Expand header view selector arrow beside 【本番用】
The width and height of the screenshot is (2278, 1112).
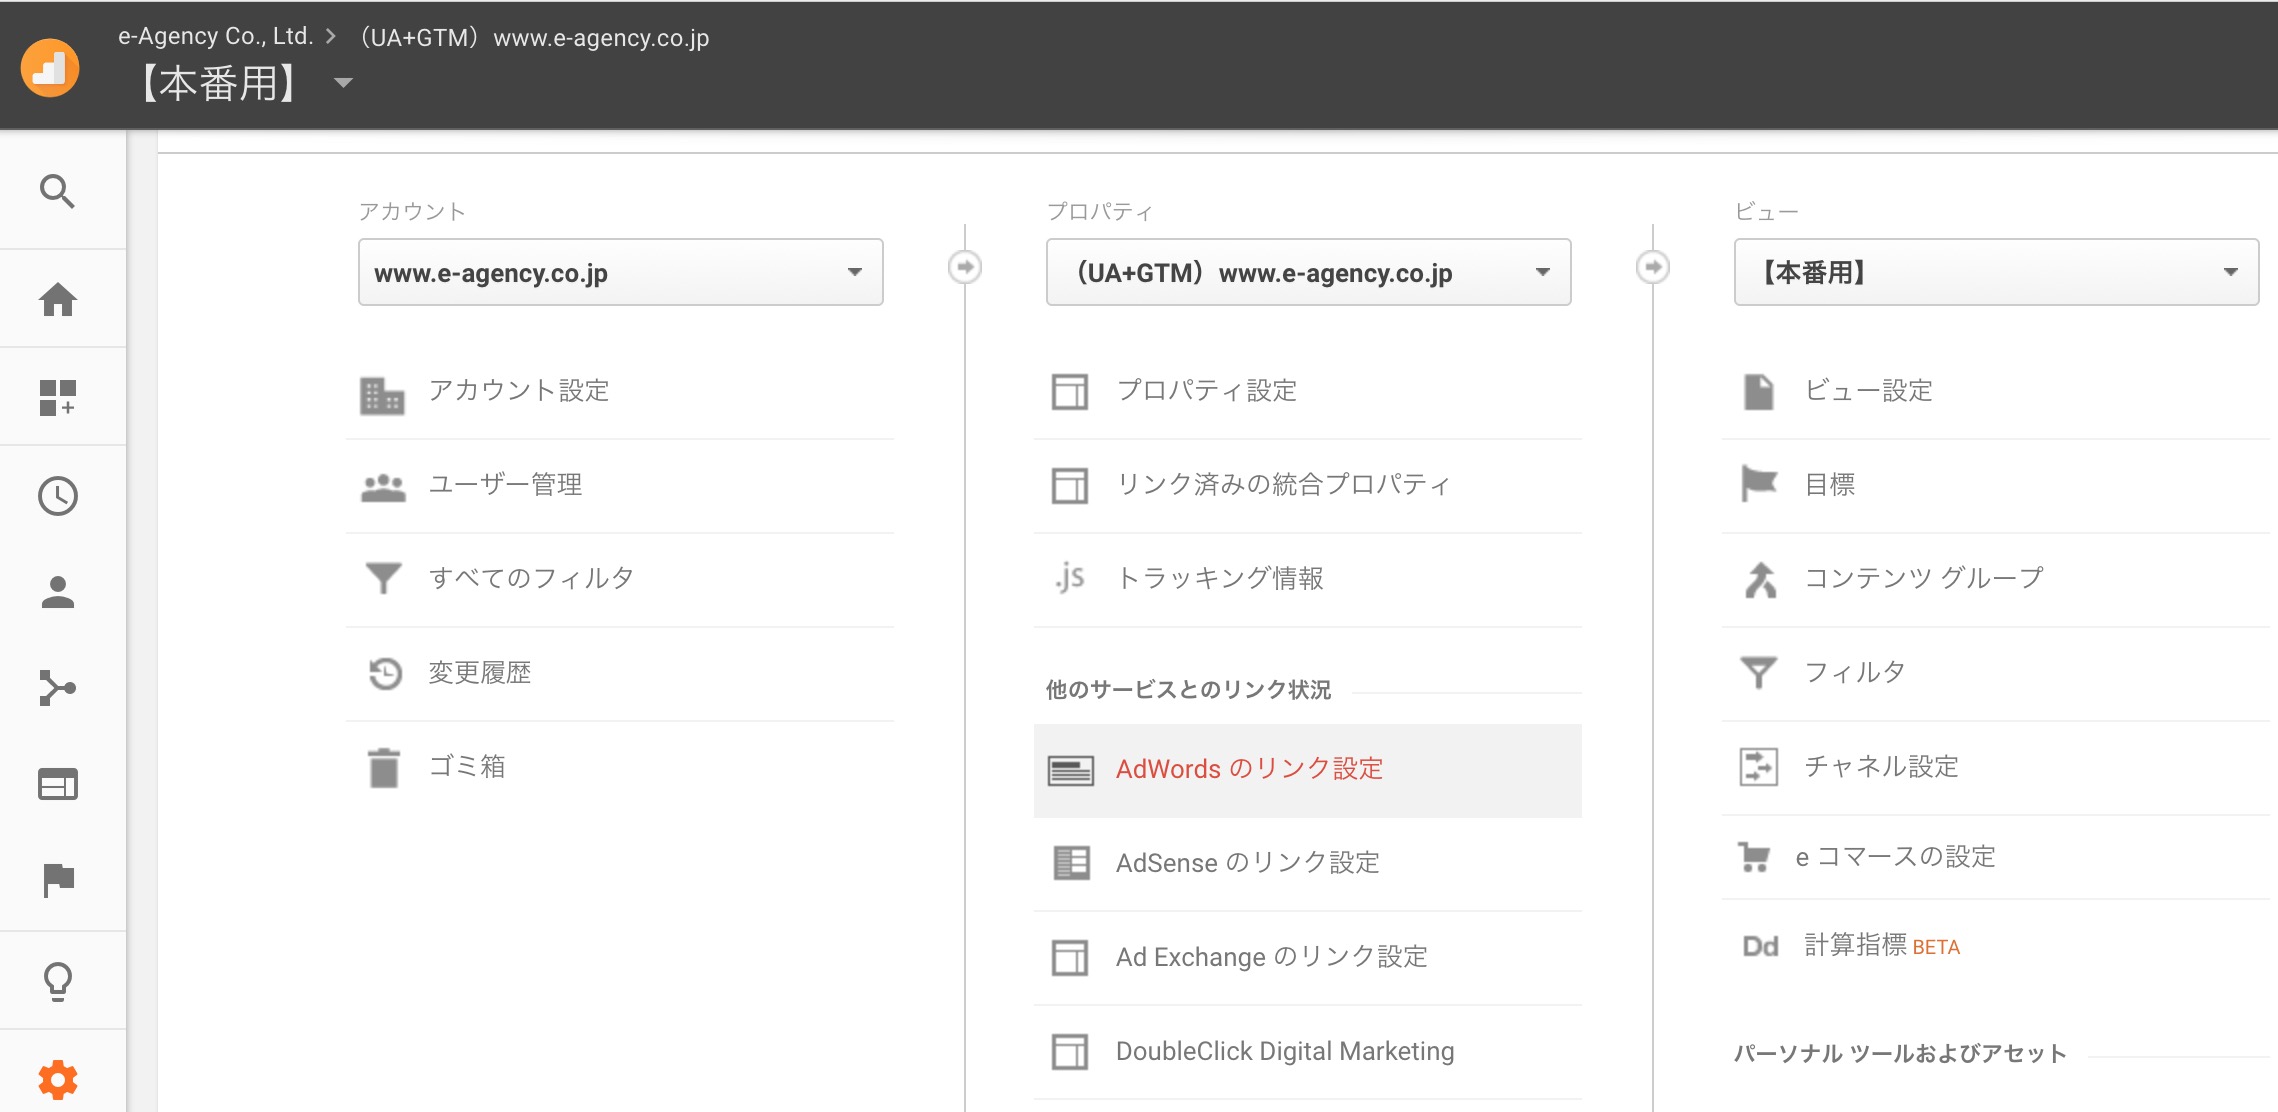343,83
